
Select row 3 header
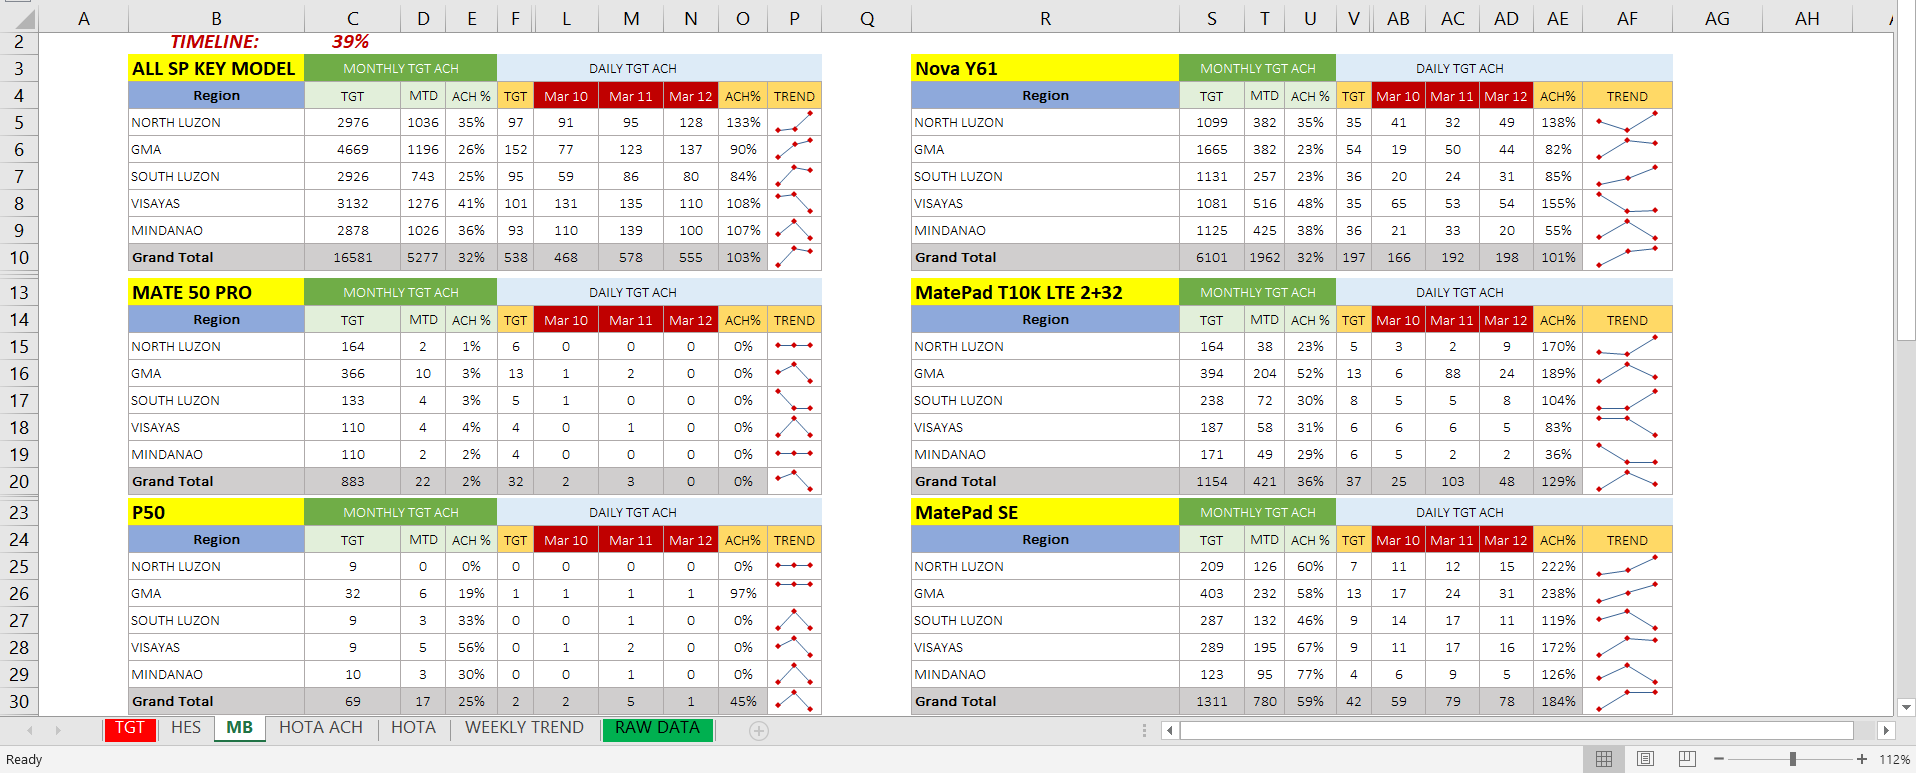pyautogui.click(x=19, y=68)
